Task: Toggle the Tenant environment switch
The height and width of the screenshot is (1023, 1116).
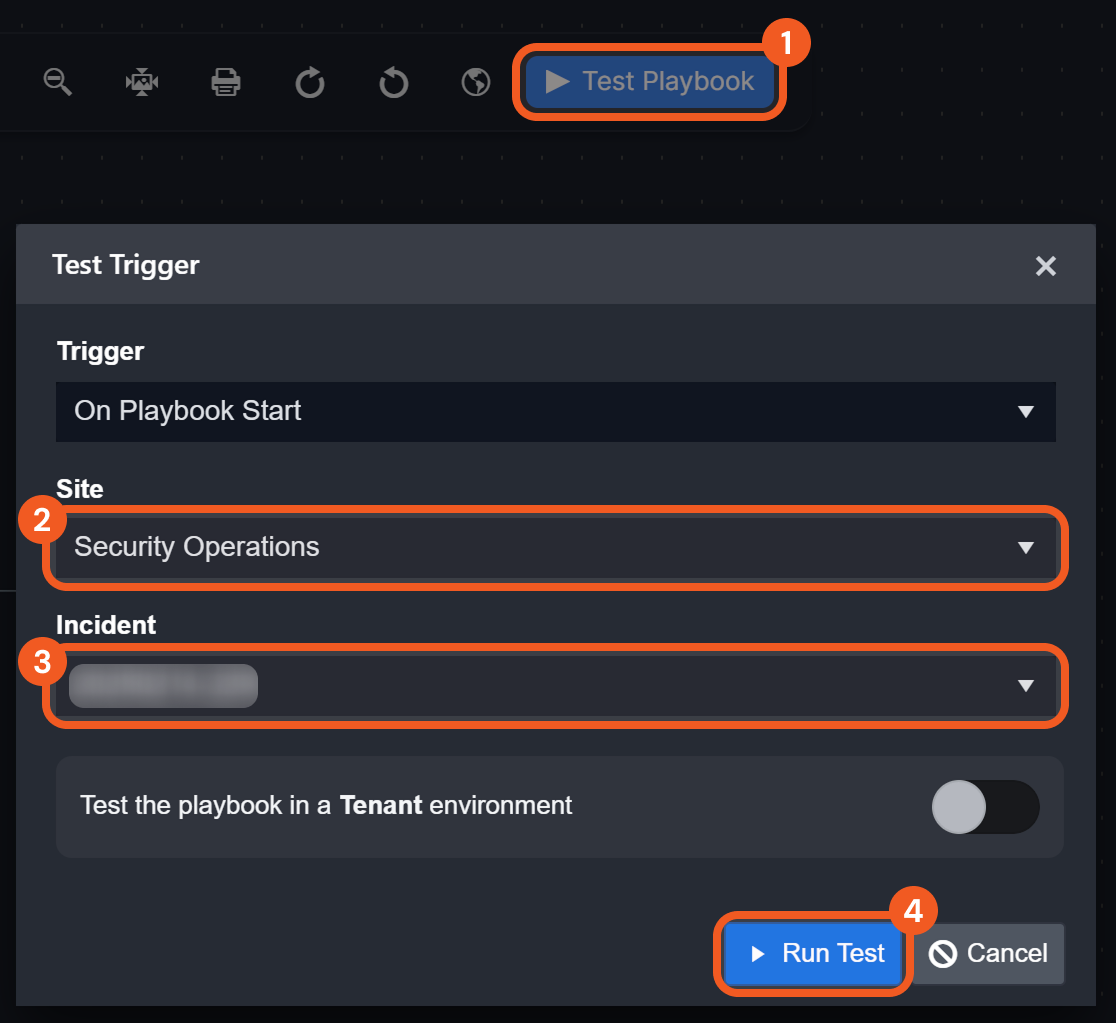Action: (x=985, y=806)
